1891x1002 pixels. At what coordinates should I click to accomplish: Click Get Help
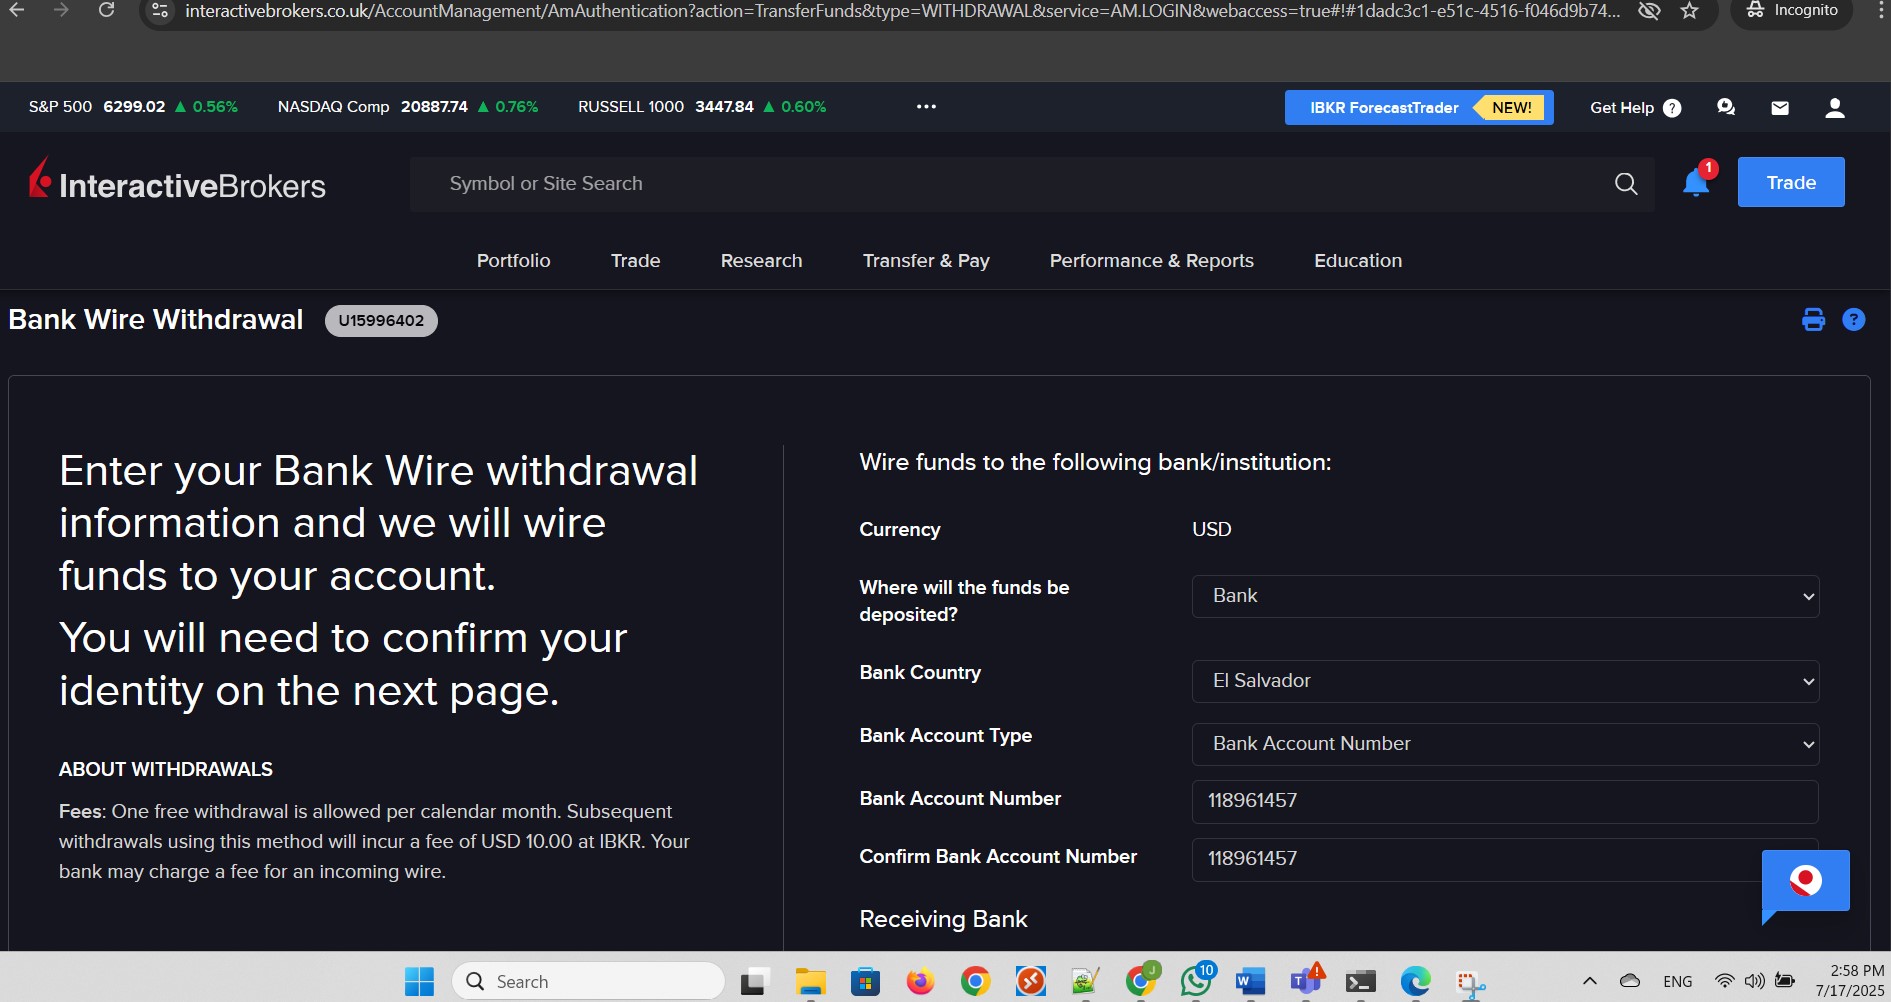coord(1635,108)
